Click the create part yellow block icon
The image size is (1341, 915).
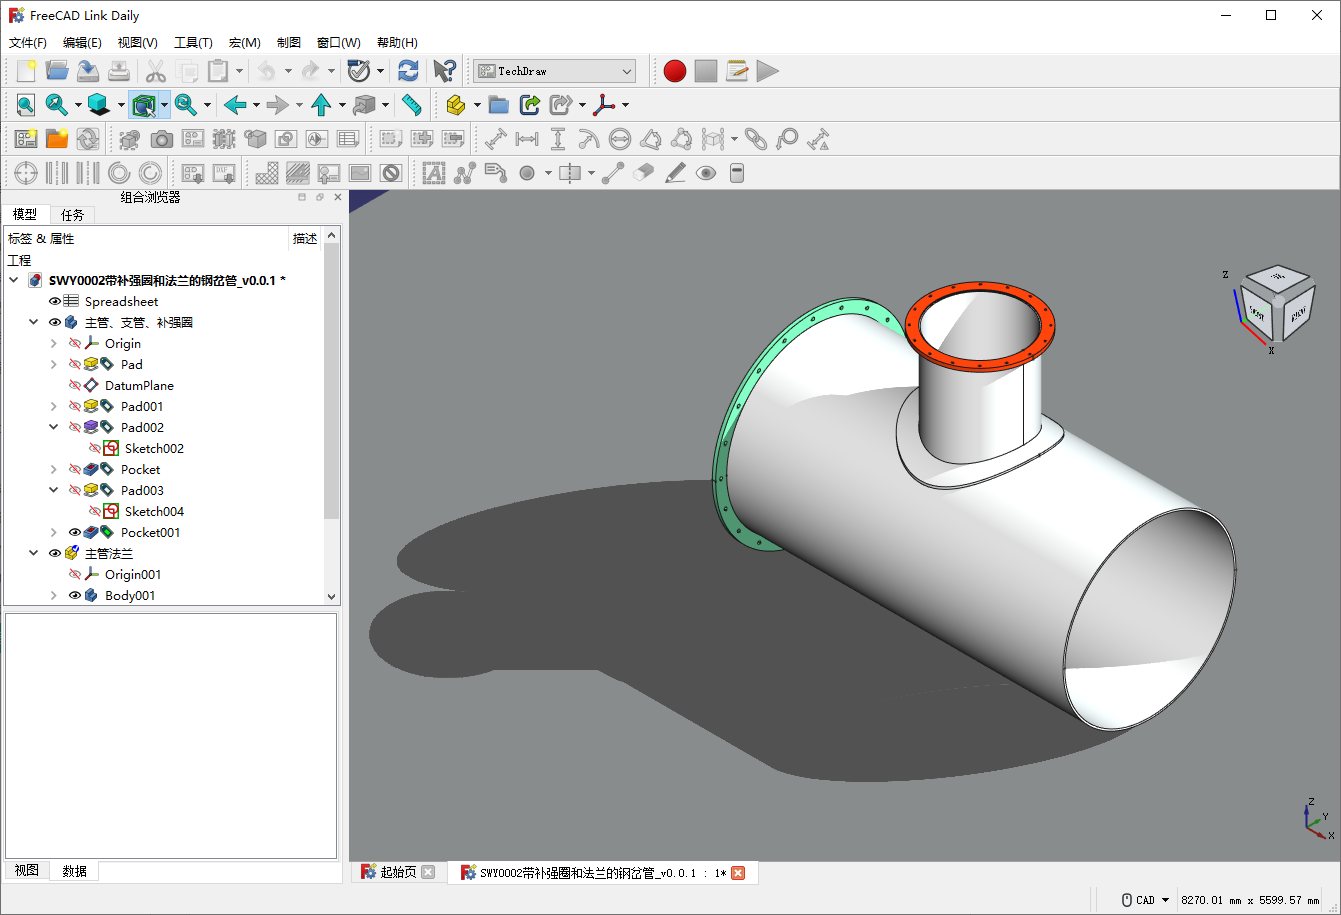456,105
